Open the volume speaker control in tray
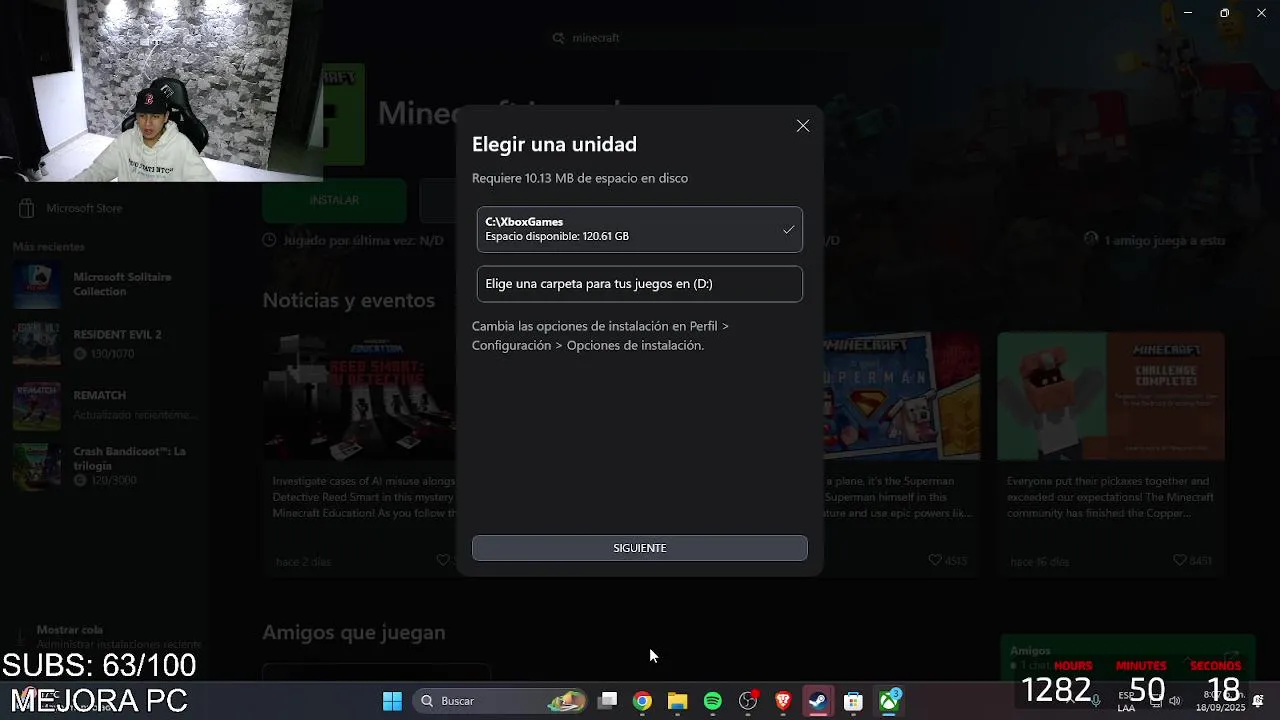 click(x=1175, y=701)
